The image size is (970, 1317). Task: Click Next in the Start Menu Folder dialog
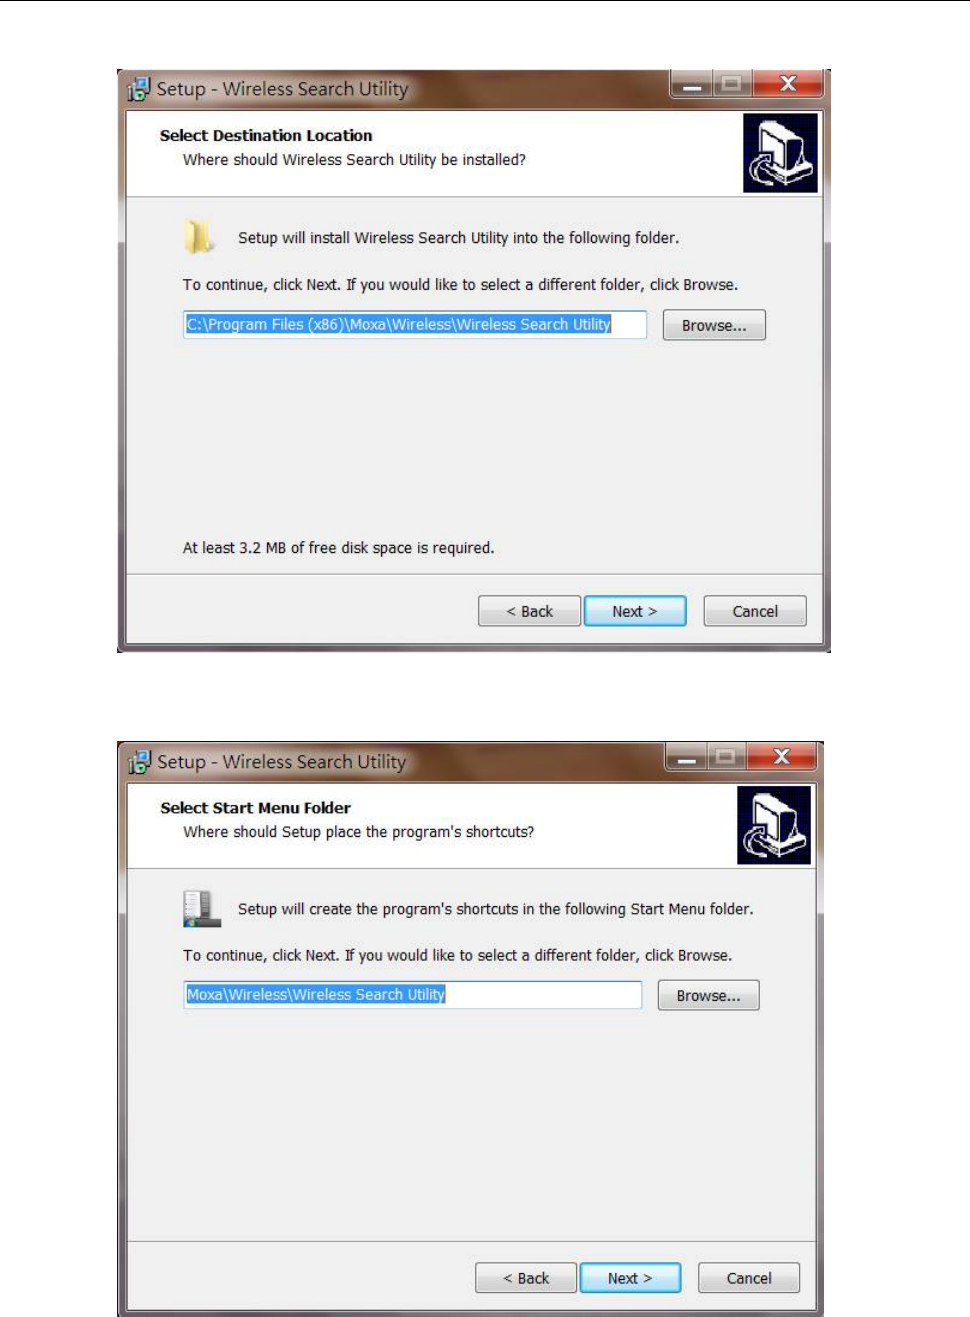pyautogui.click(x=630, y=1278)
